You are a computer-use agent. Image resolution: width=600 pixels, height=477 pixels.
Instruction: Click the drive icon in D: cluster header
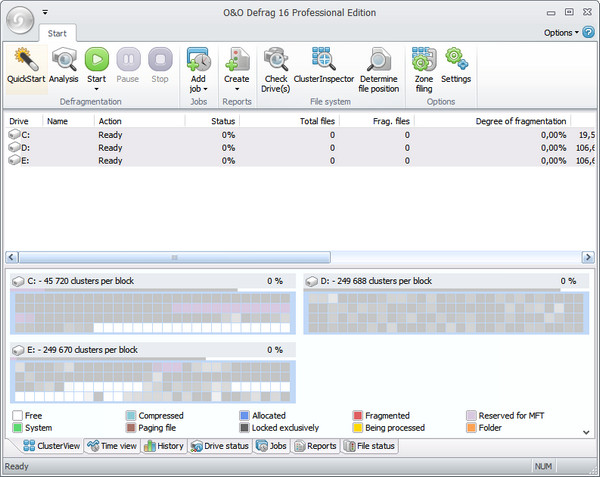pyautogui.click(x=311, y=282)
